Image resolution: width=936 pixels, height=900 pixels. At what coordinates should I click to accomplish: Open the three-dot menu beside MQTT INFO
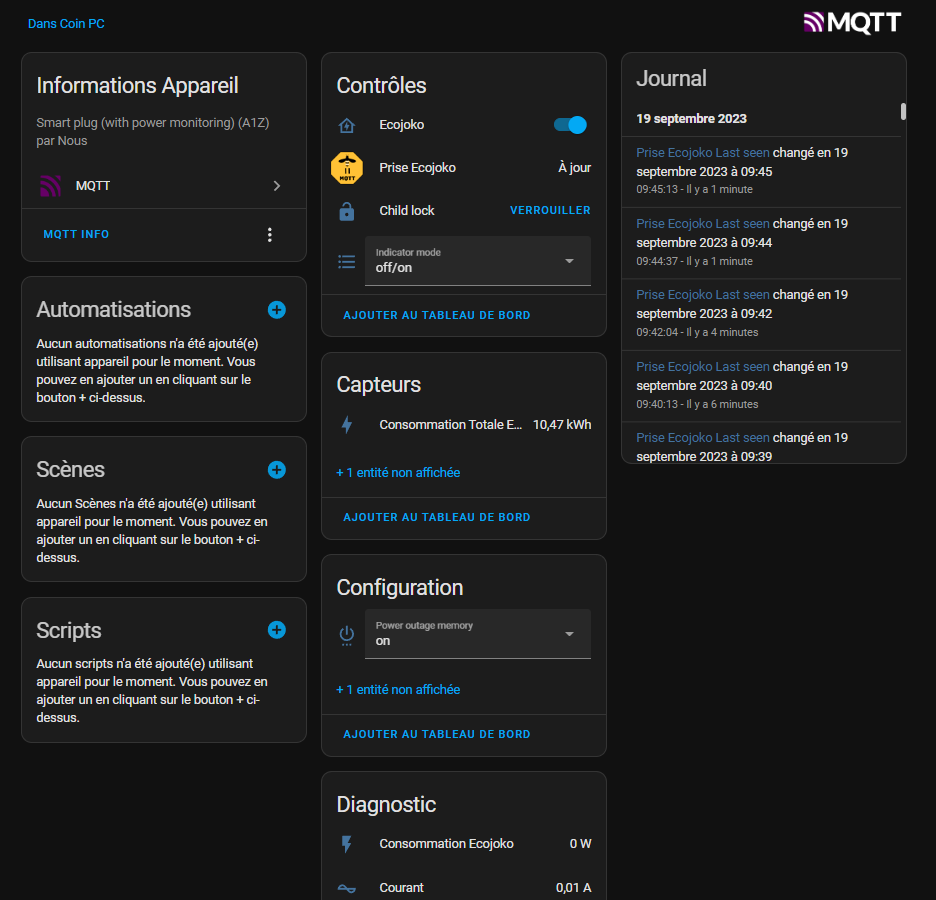[270, 235]
